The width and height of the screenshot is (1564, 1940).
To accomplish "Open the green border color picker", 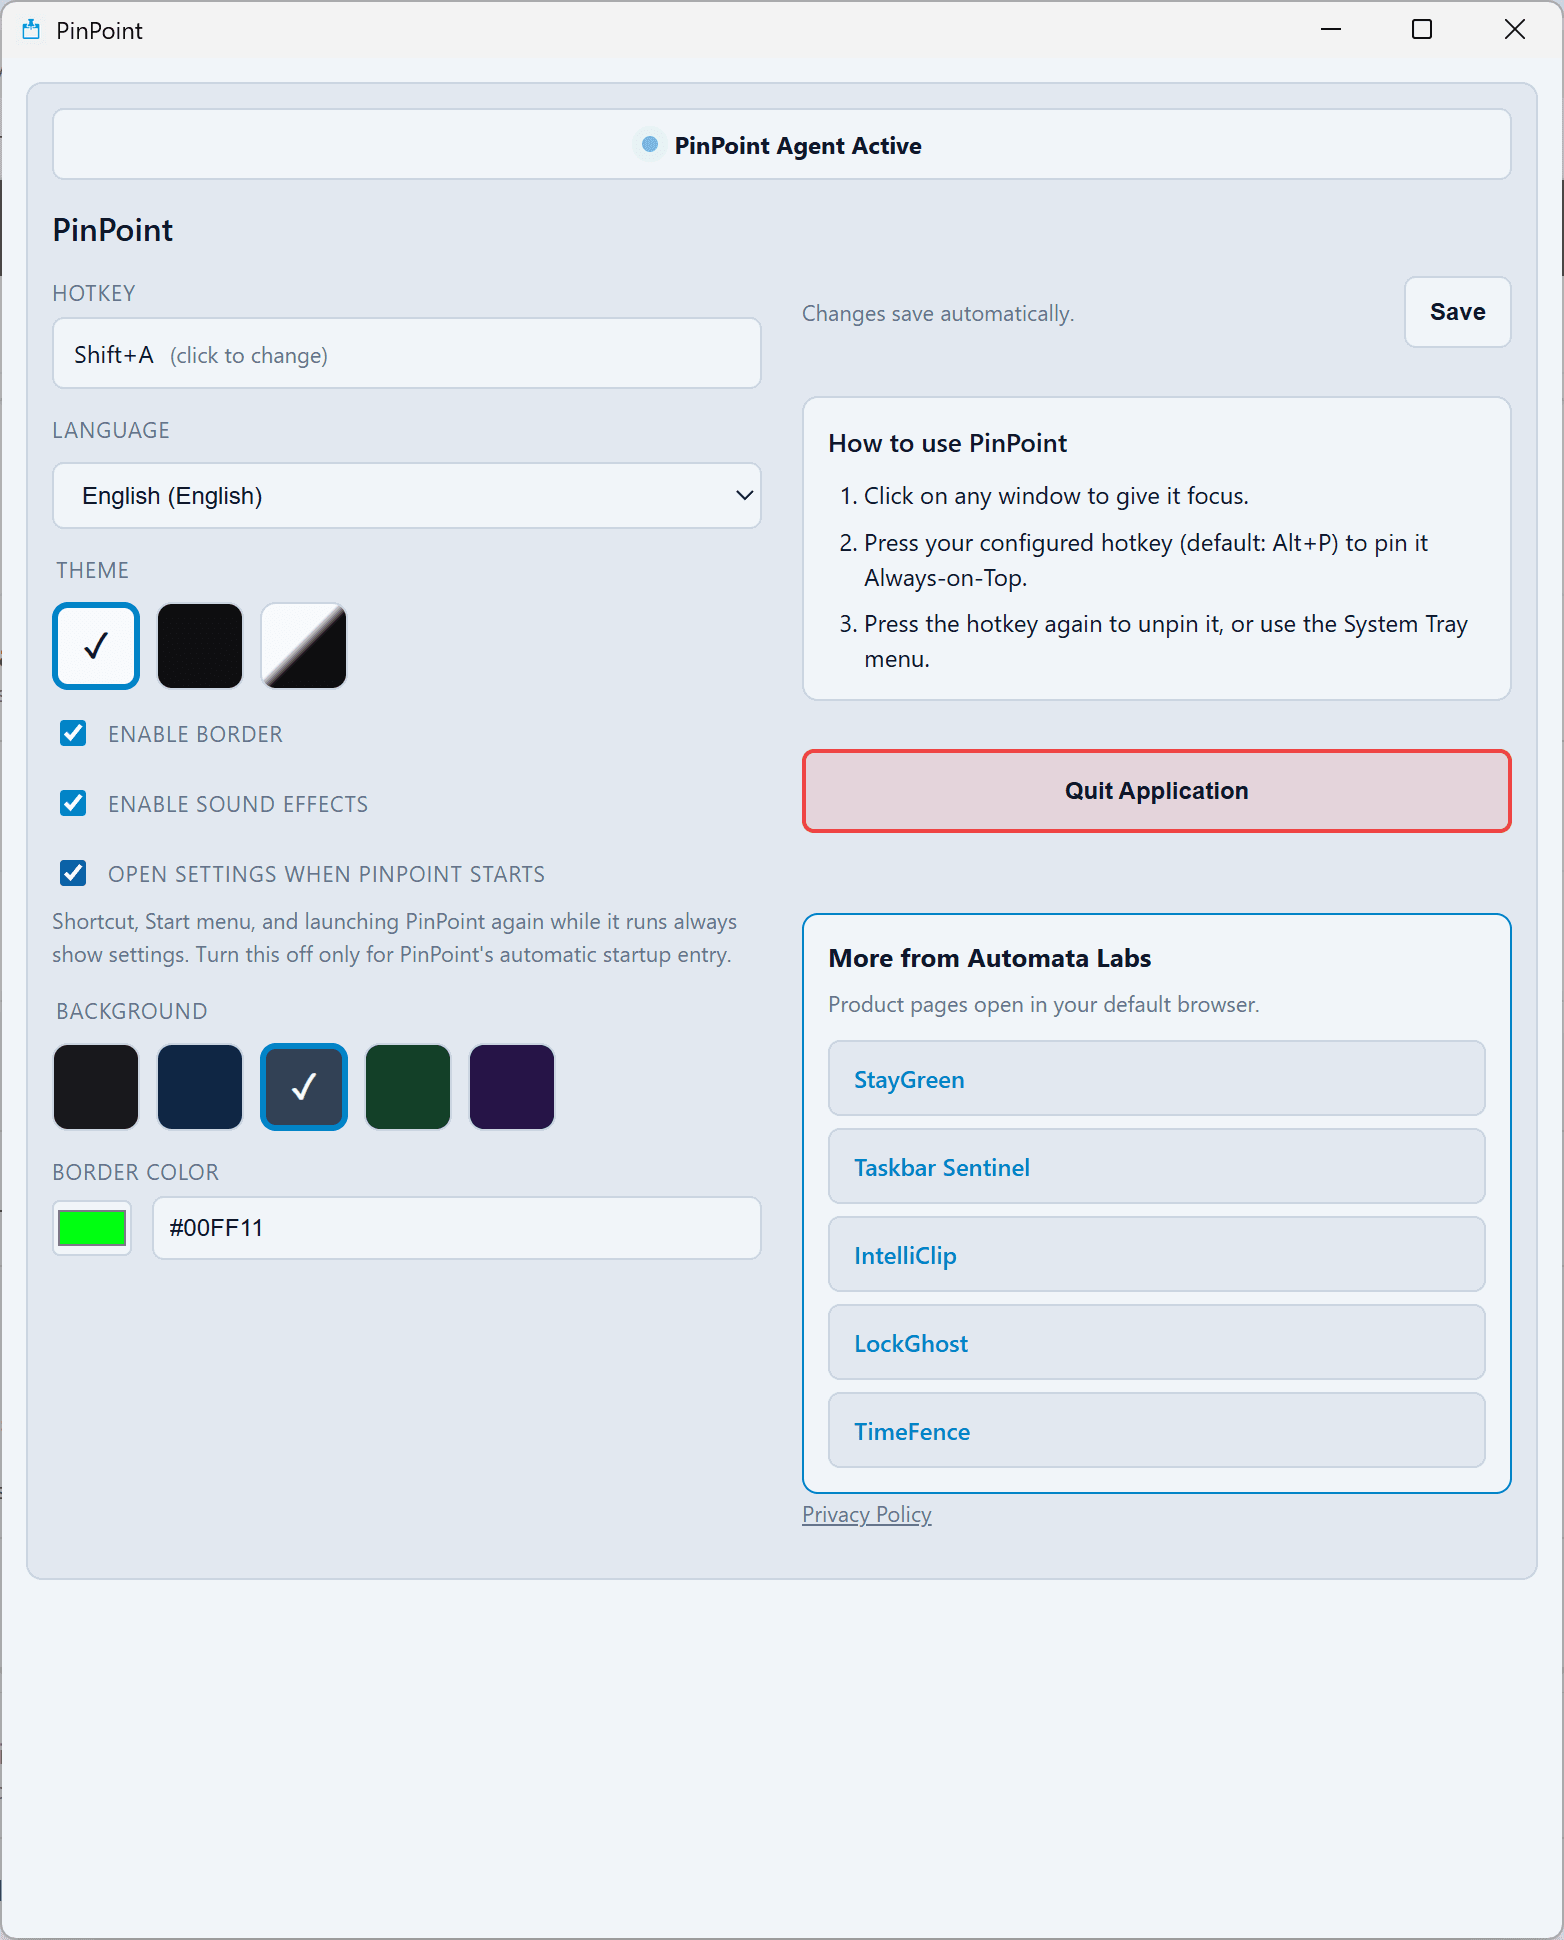I will (x=92, y=1228).
